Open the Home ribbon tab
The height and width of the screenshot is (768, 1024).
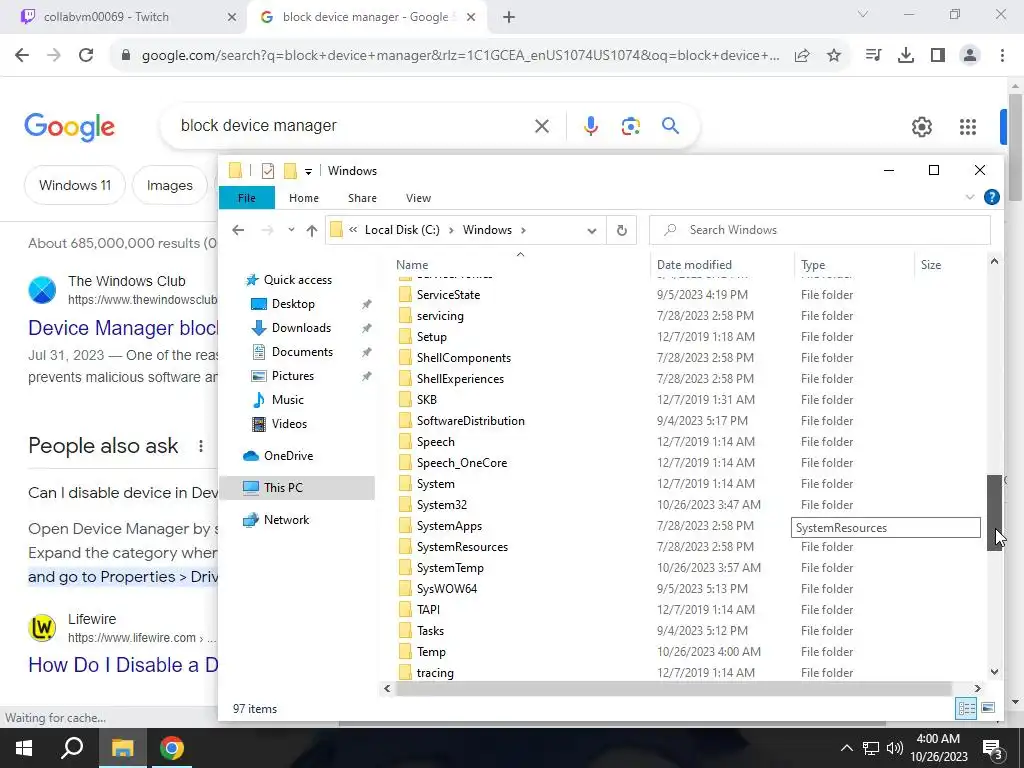[304, 198]
